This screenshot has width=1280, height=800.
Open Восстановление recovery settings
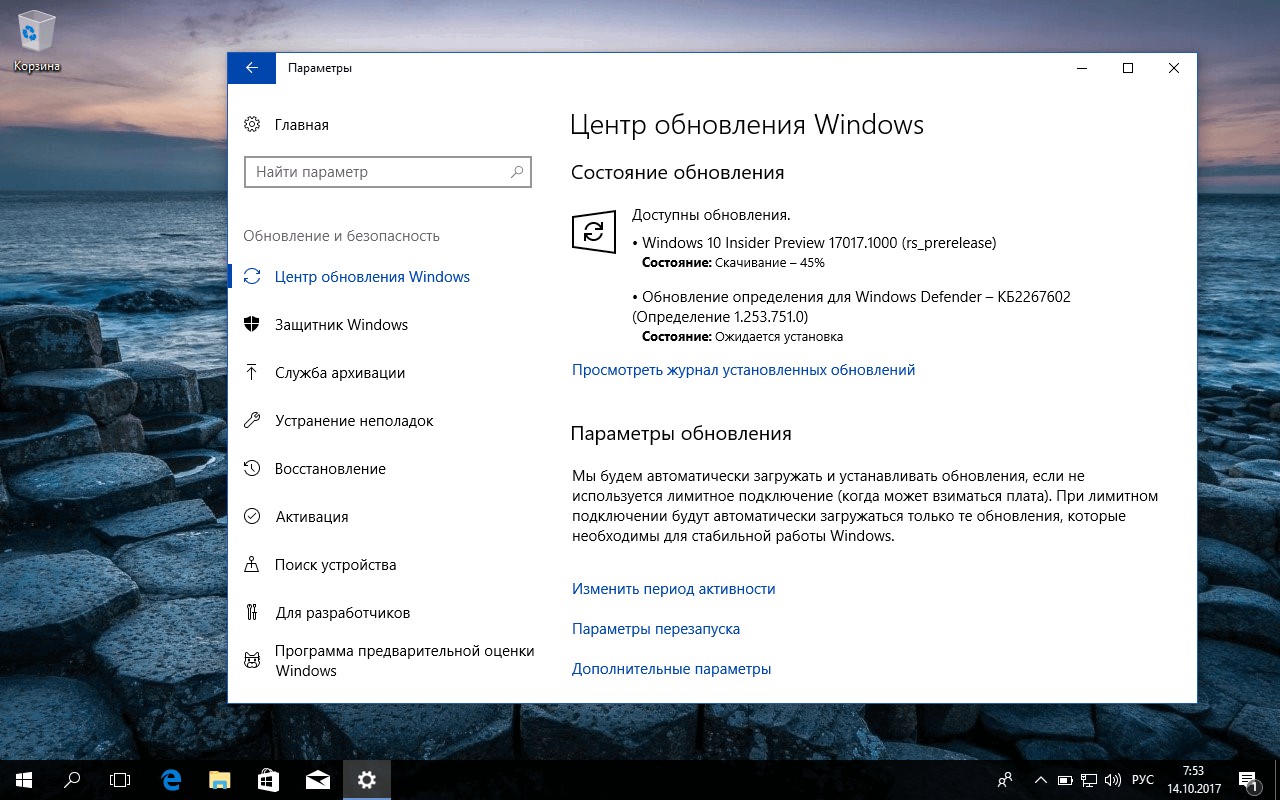(330, 468)
